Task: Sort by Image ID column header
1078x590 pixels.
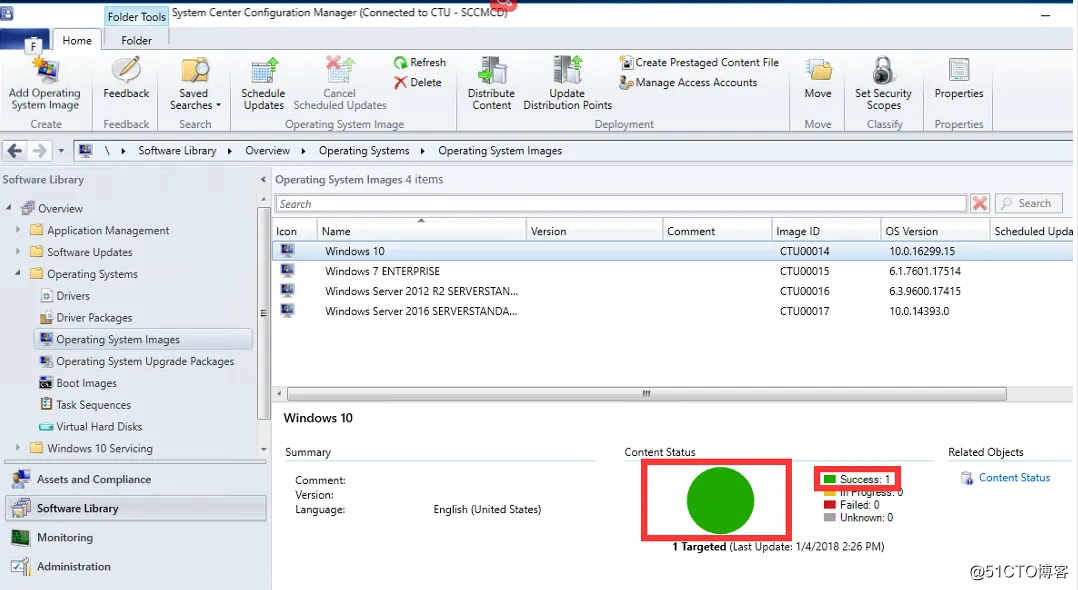Action: tap(826, 231)
